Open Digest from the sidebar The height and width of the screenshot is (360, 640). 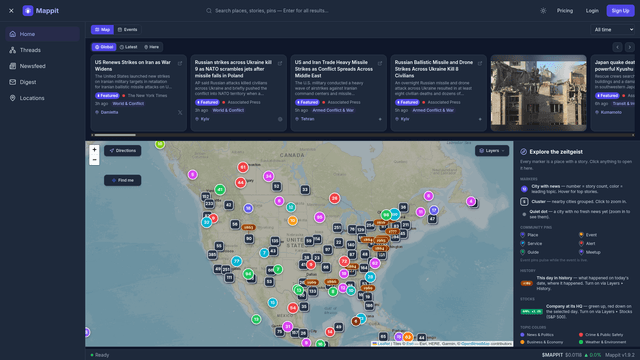point(42,82)
